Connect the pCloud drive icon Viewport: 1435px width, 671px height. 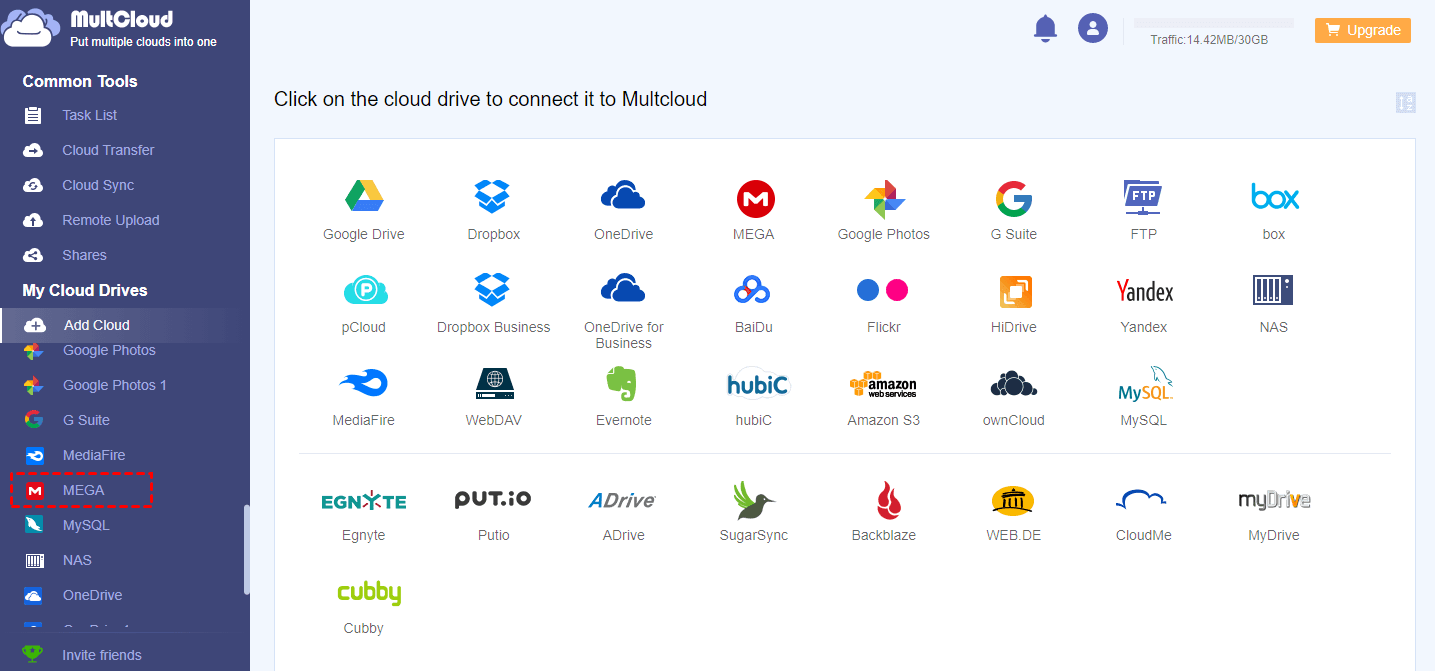(x=365, y=291)
